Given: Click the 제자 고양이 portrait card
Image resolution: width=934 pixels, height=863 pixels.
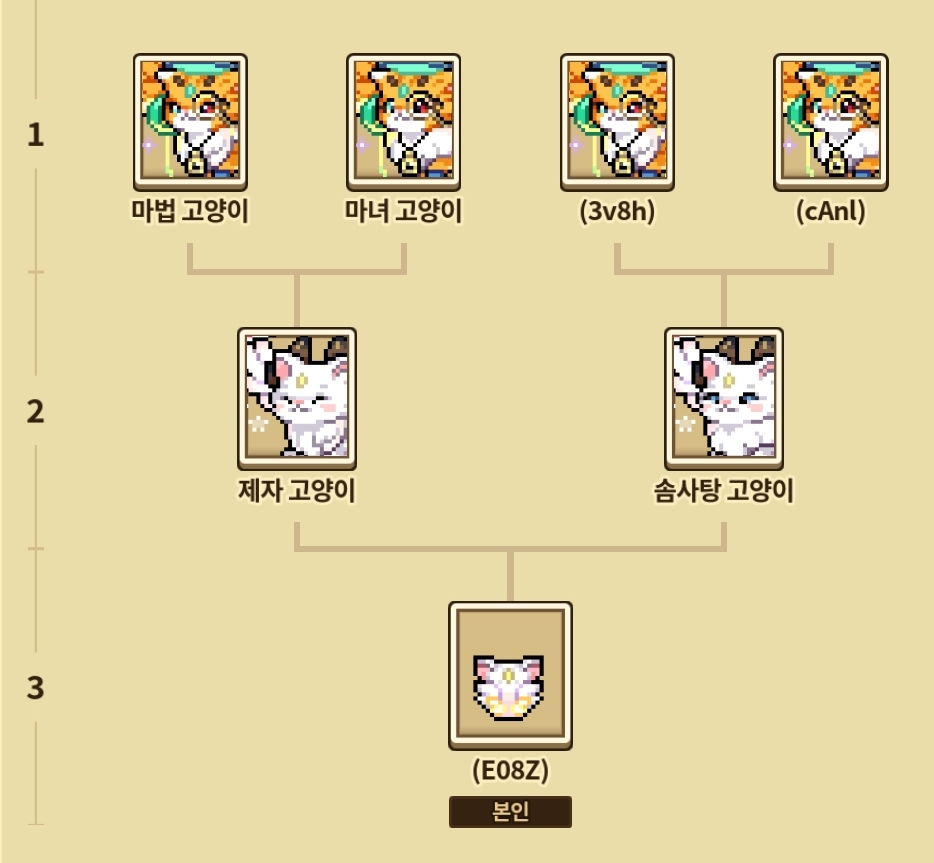Looking at the screenshot, I should click(297, 398).
